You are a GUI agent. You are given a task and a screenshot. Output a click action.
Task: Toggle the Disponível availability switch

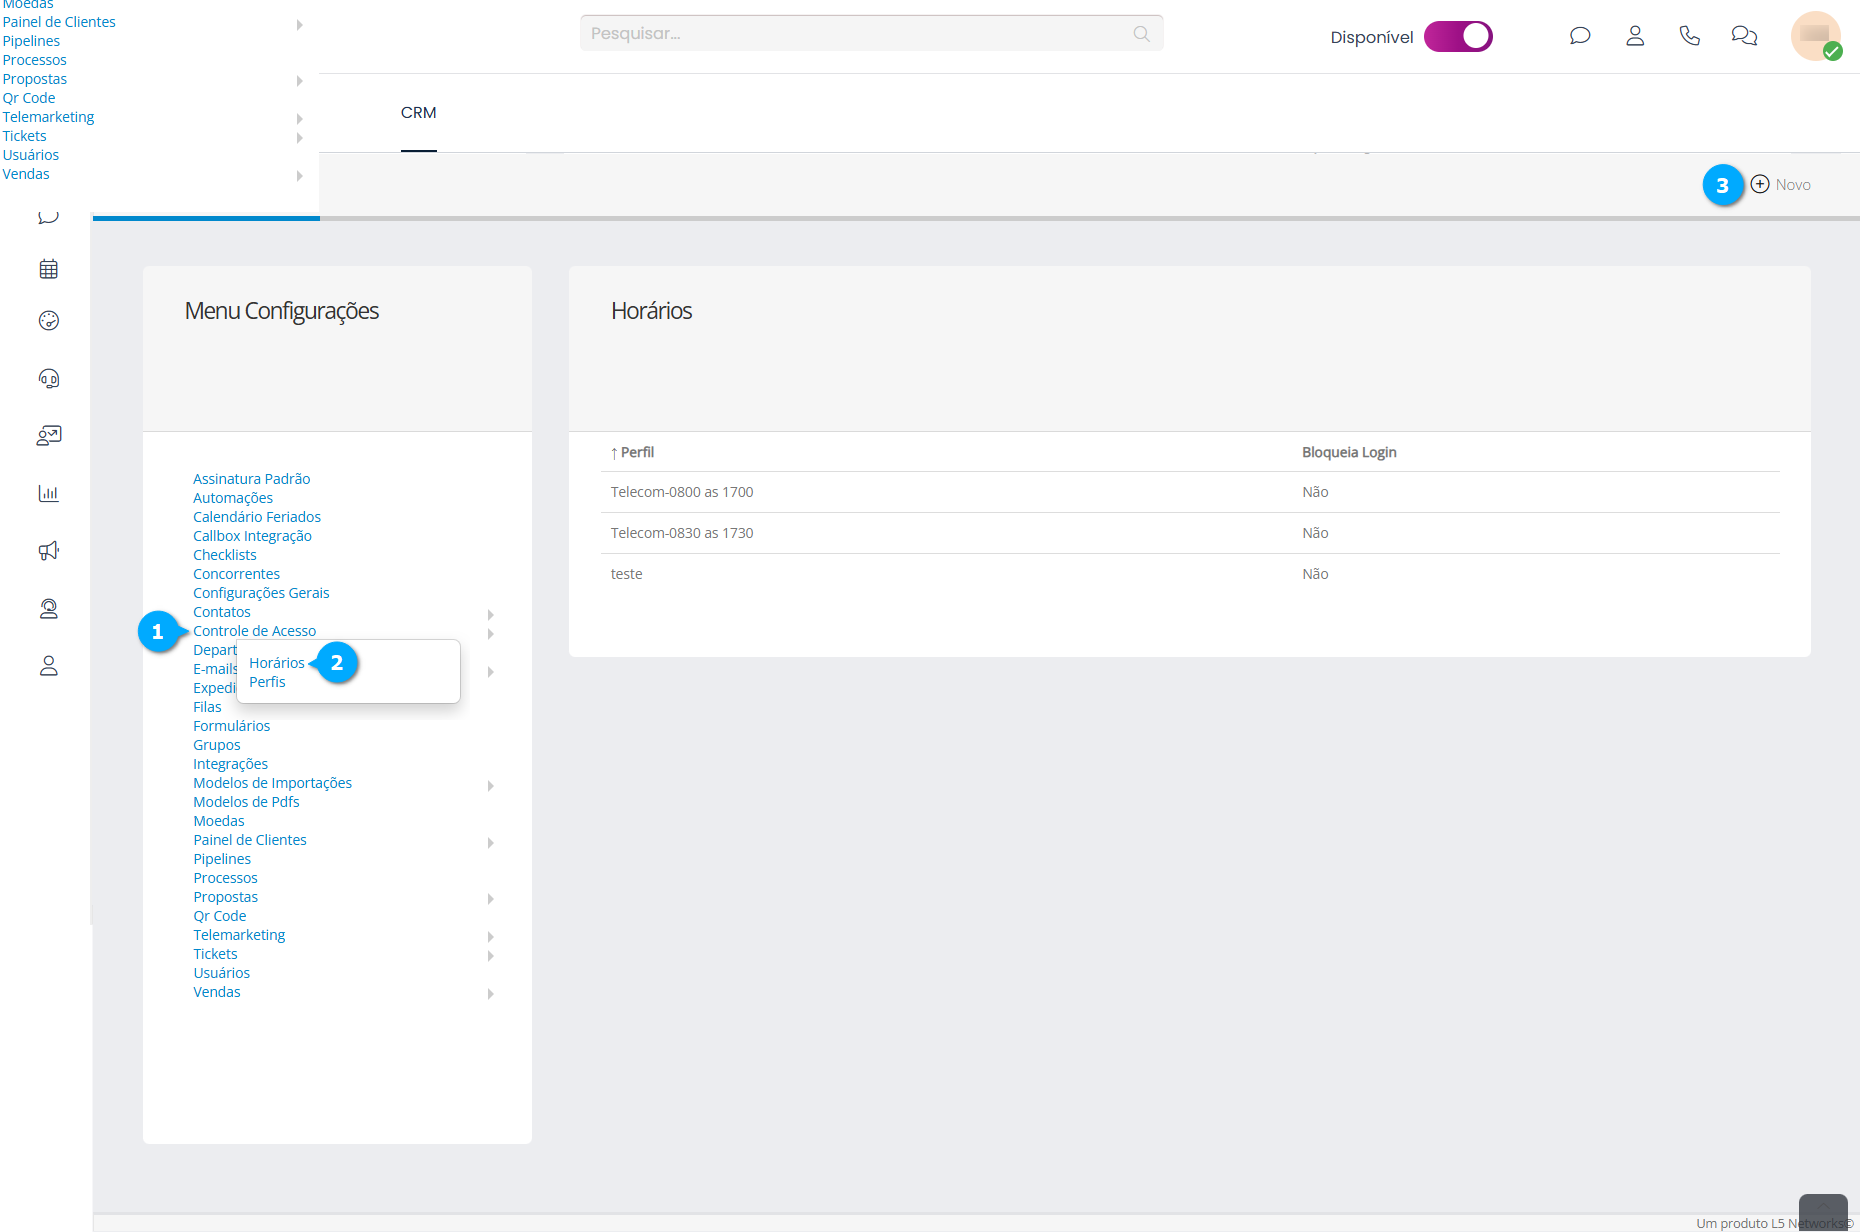click(1458, 37)
